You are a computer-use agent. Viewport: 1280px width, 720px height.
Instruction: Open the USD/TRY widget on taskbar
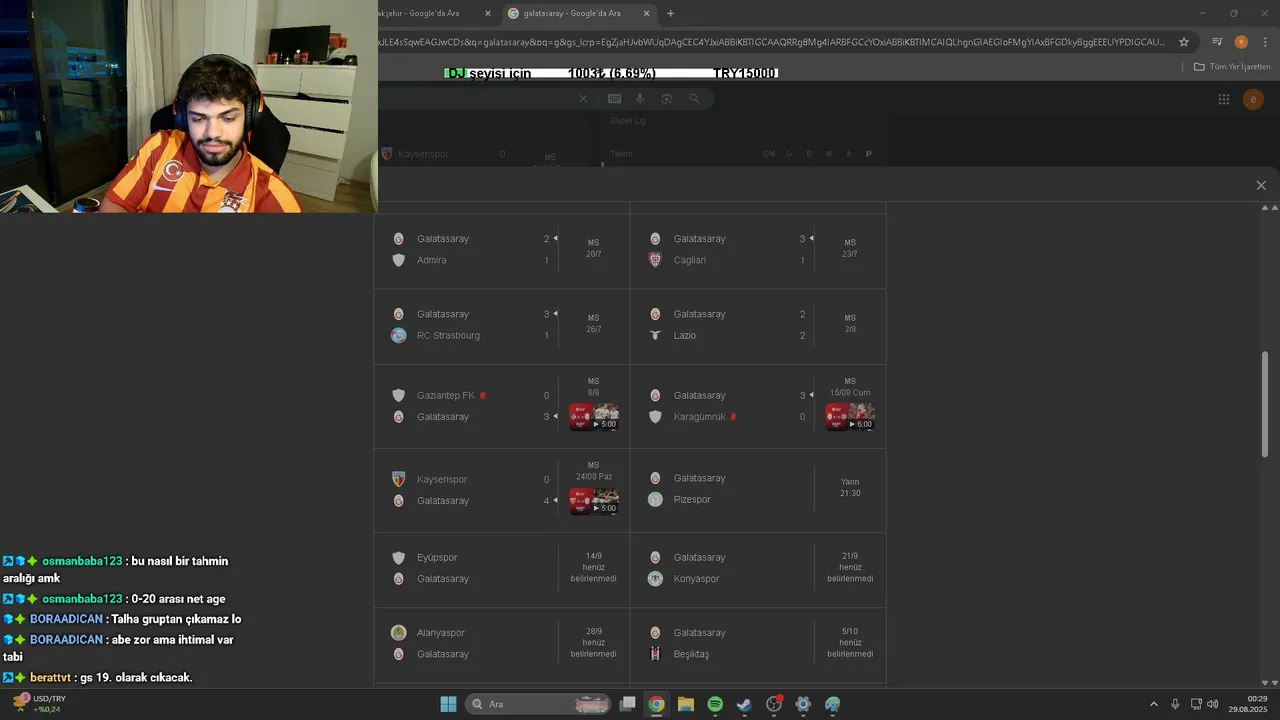[38, 703]
